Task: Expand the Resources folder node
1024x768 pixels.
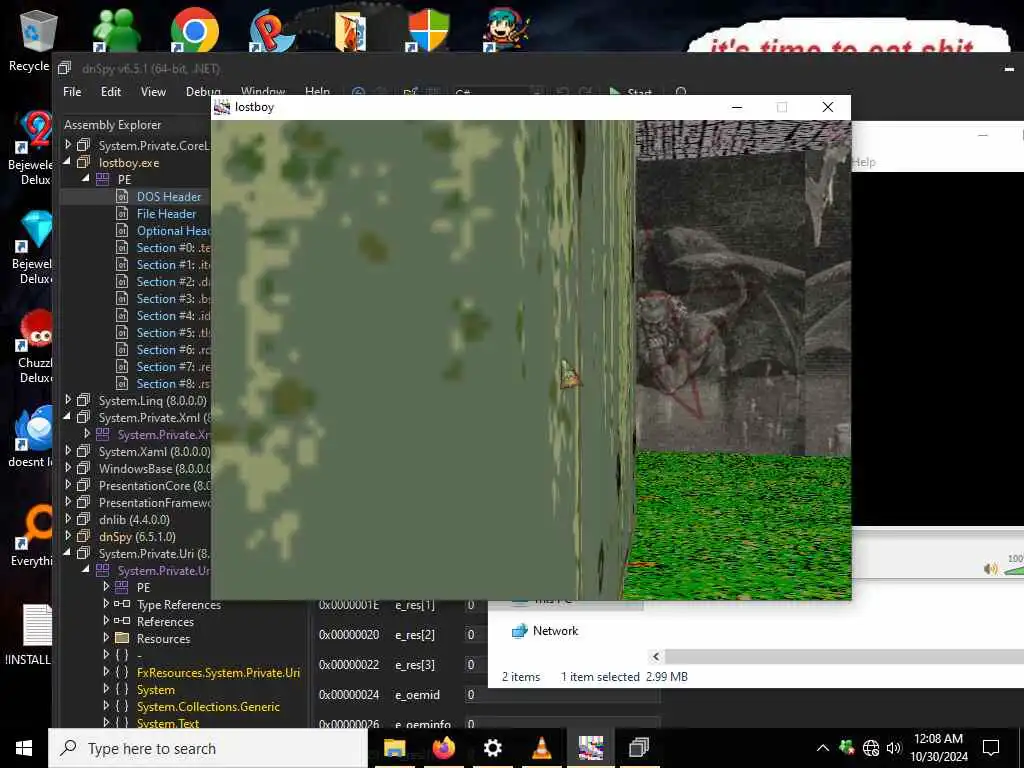Action: coord(106,638)
